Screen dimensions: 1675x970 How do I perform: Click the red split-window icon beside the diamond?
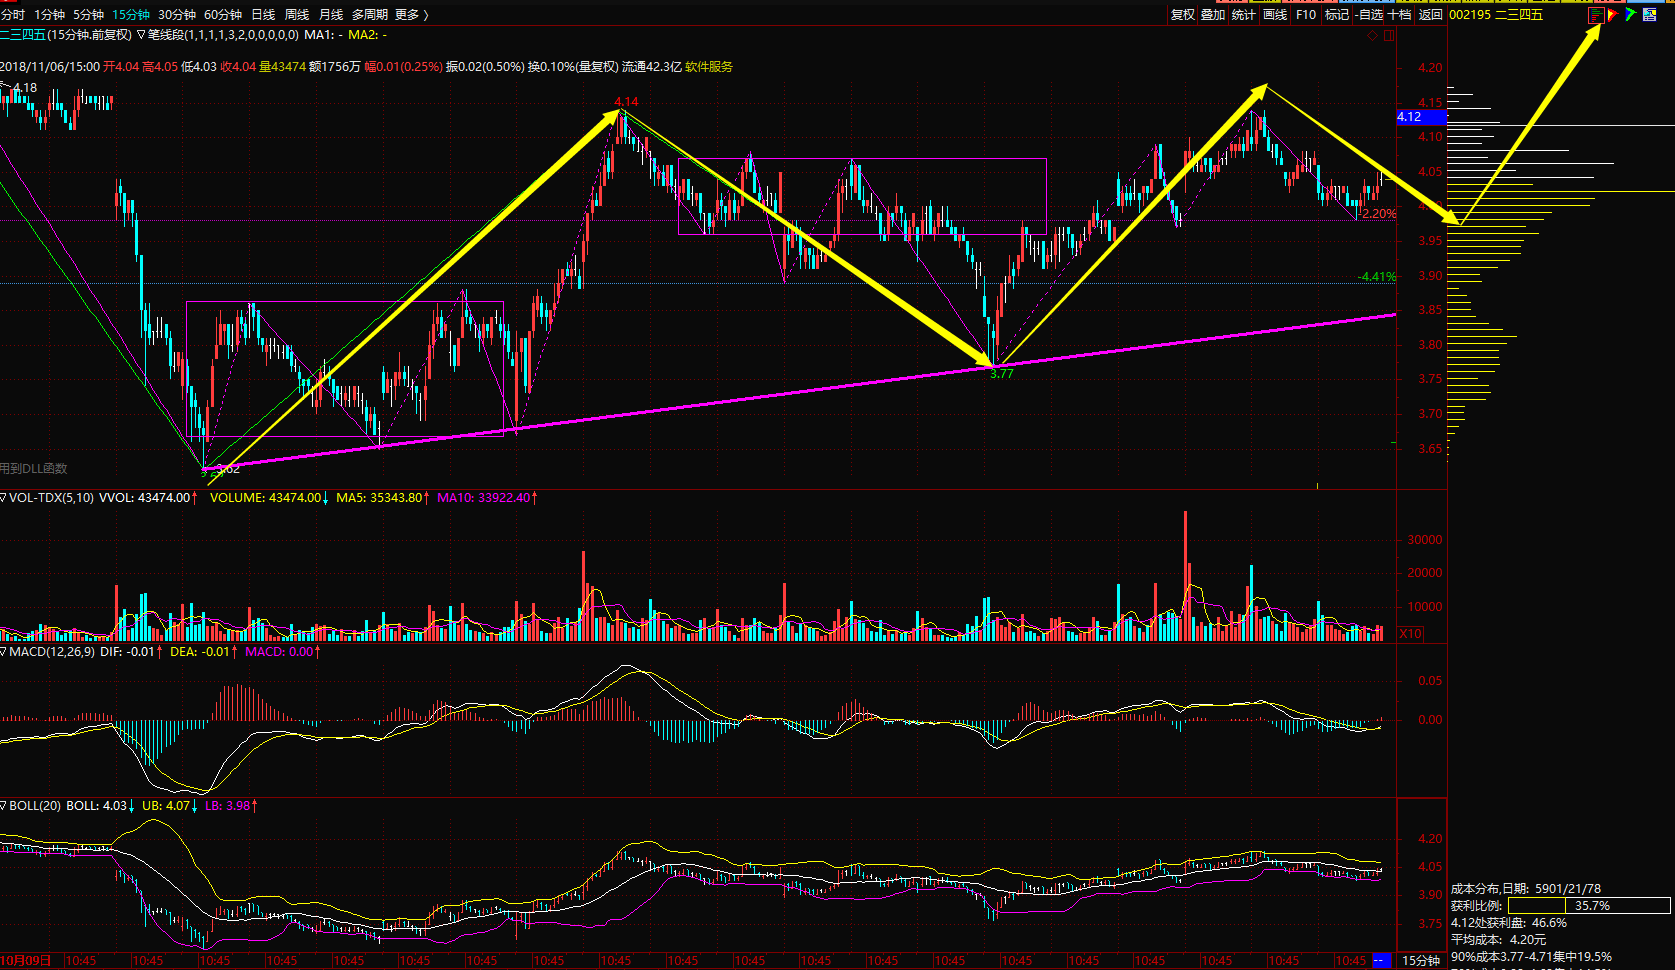click(1388, 36)
